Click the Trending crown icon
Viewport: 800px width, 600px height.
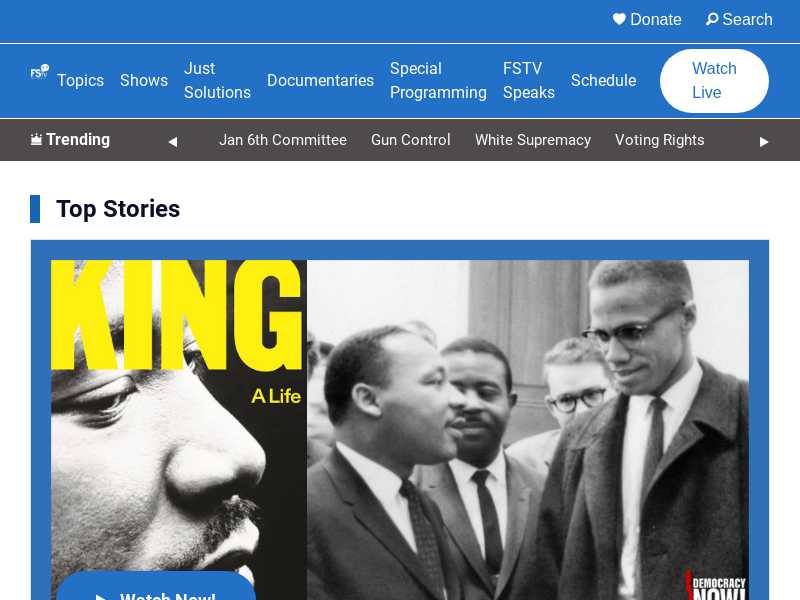(x=36, y=139)
